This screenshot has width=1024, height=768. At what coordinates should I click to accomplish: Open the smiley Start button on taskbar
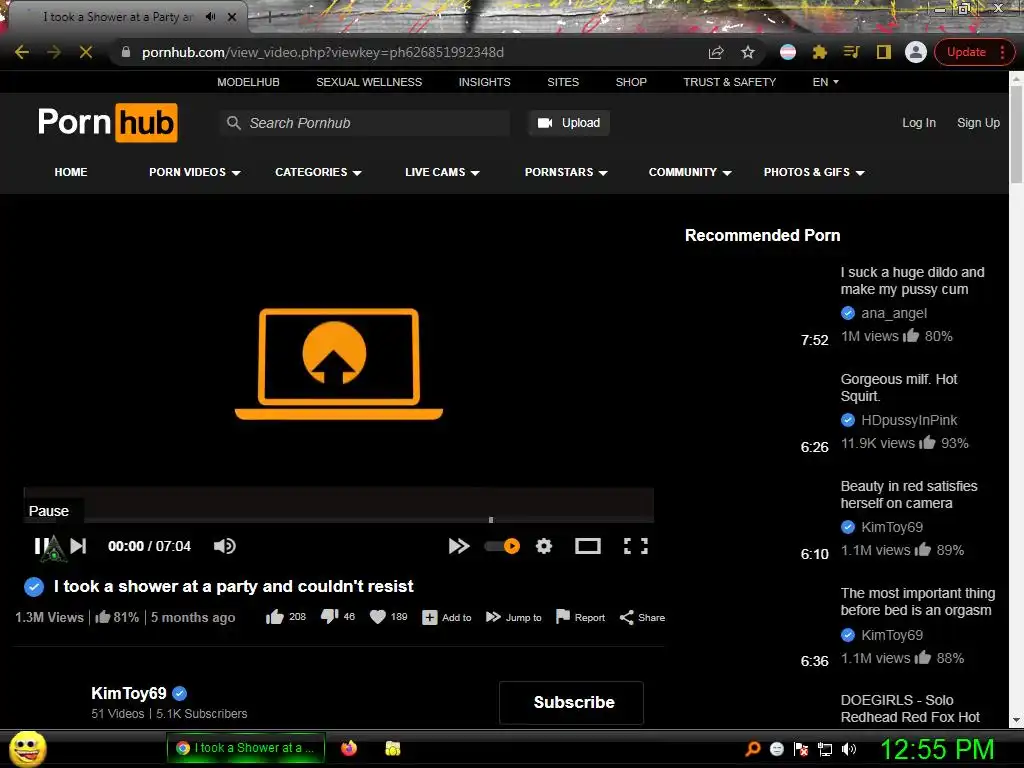pyautogui.click(x=27, y=748)
